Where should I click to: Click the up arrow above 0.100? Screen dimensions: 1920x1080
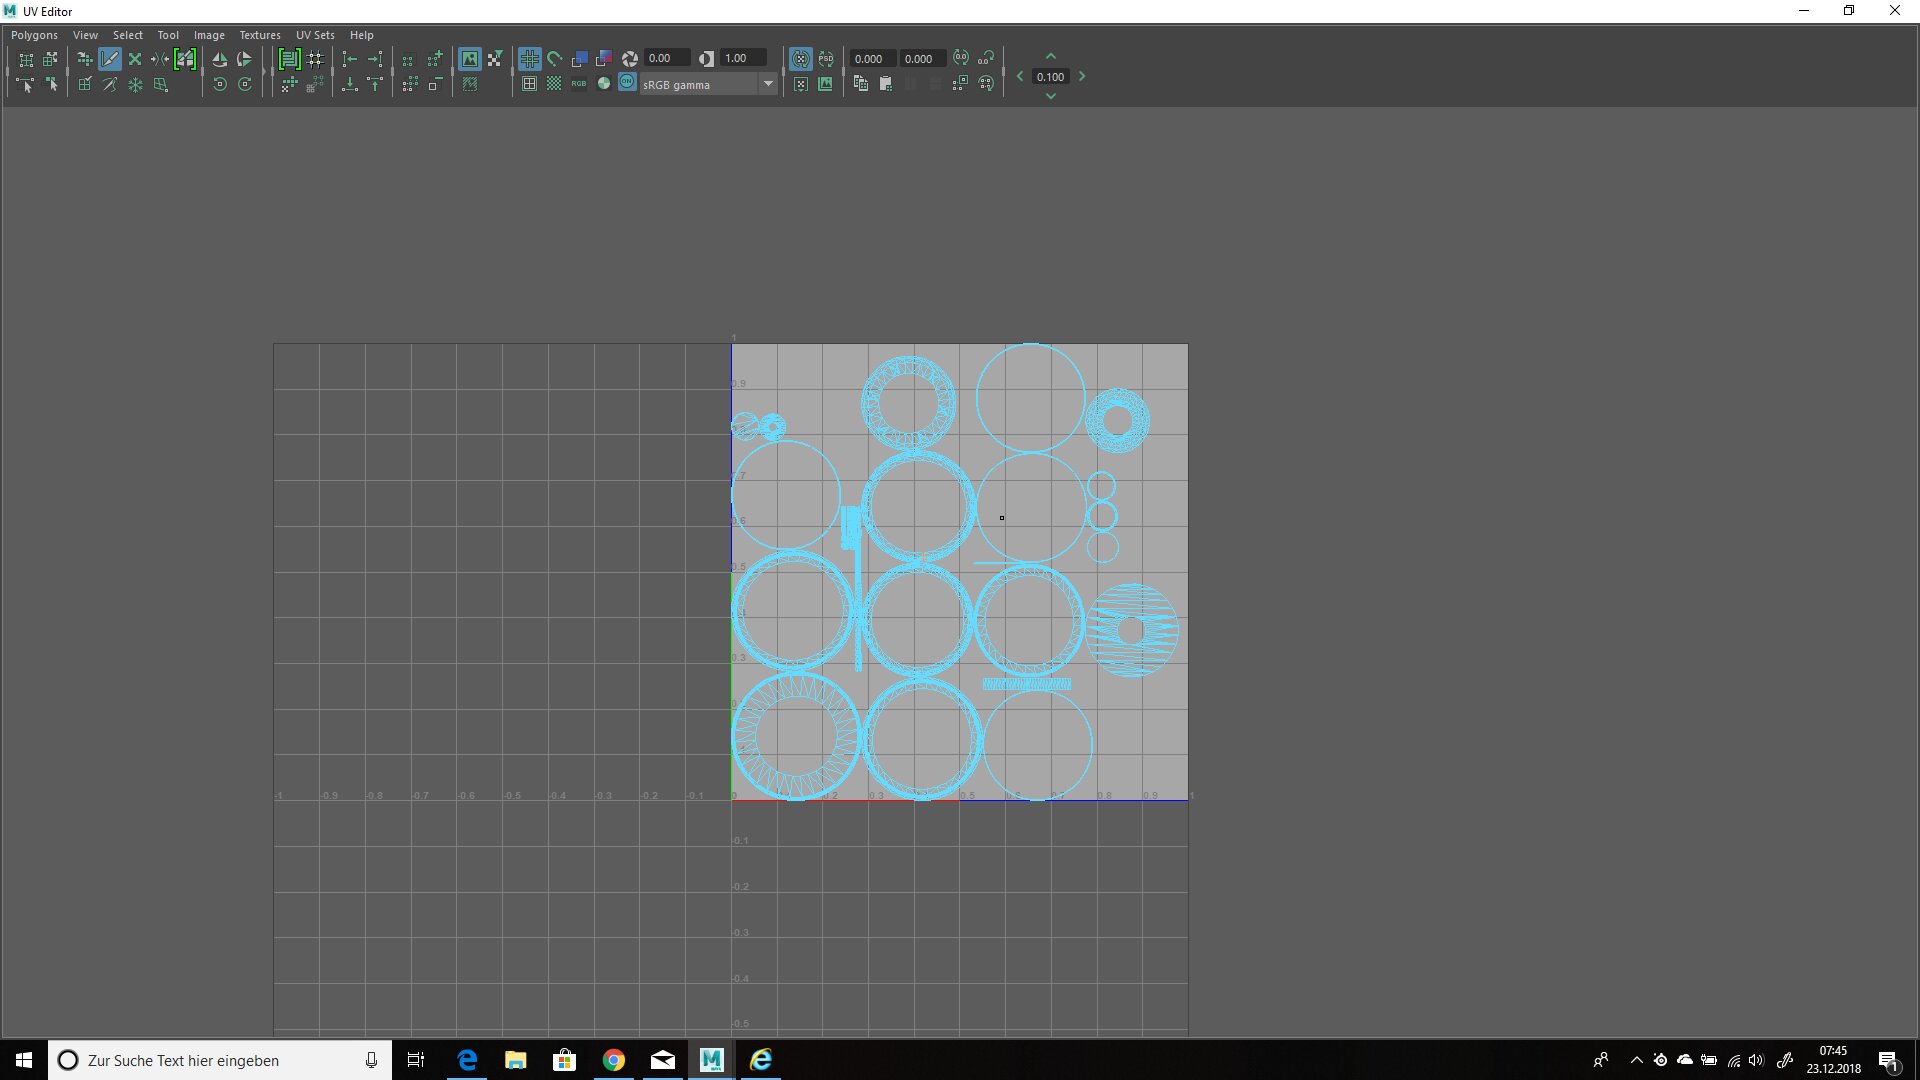[x=1050, y=57]
